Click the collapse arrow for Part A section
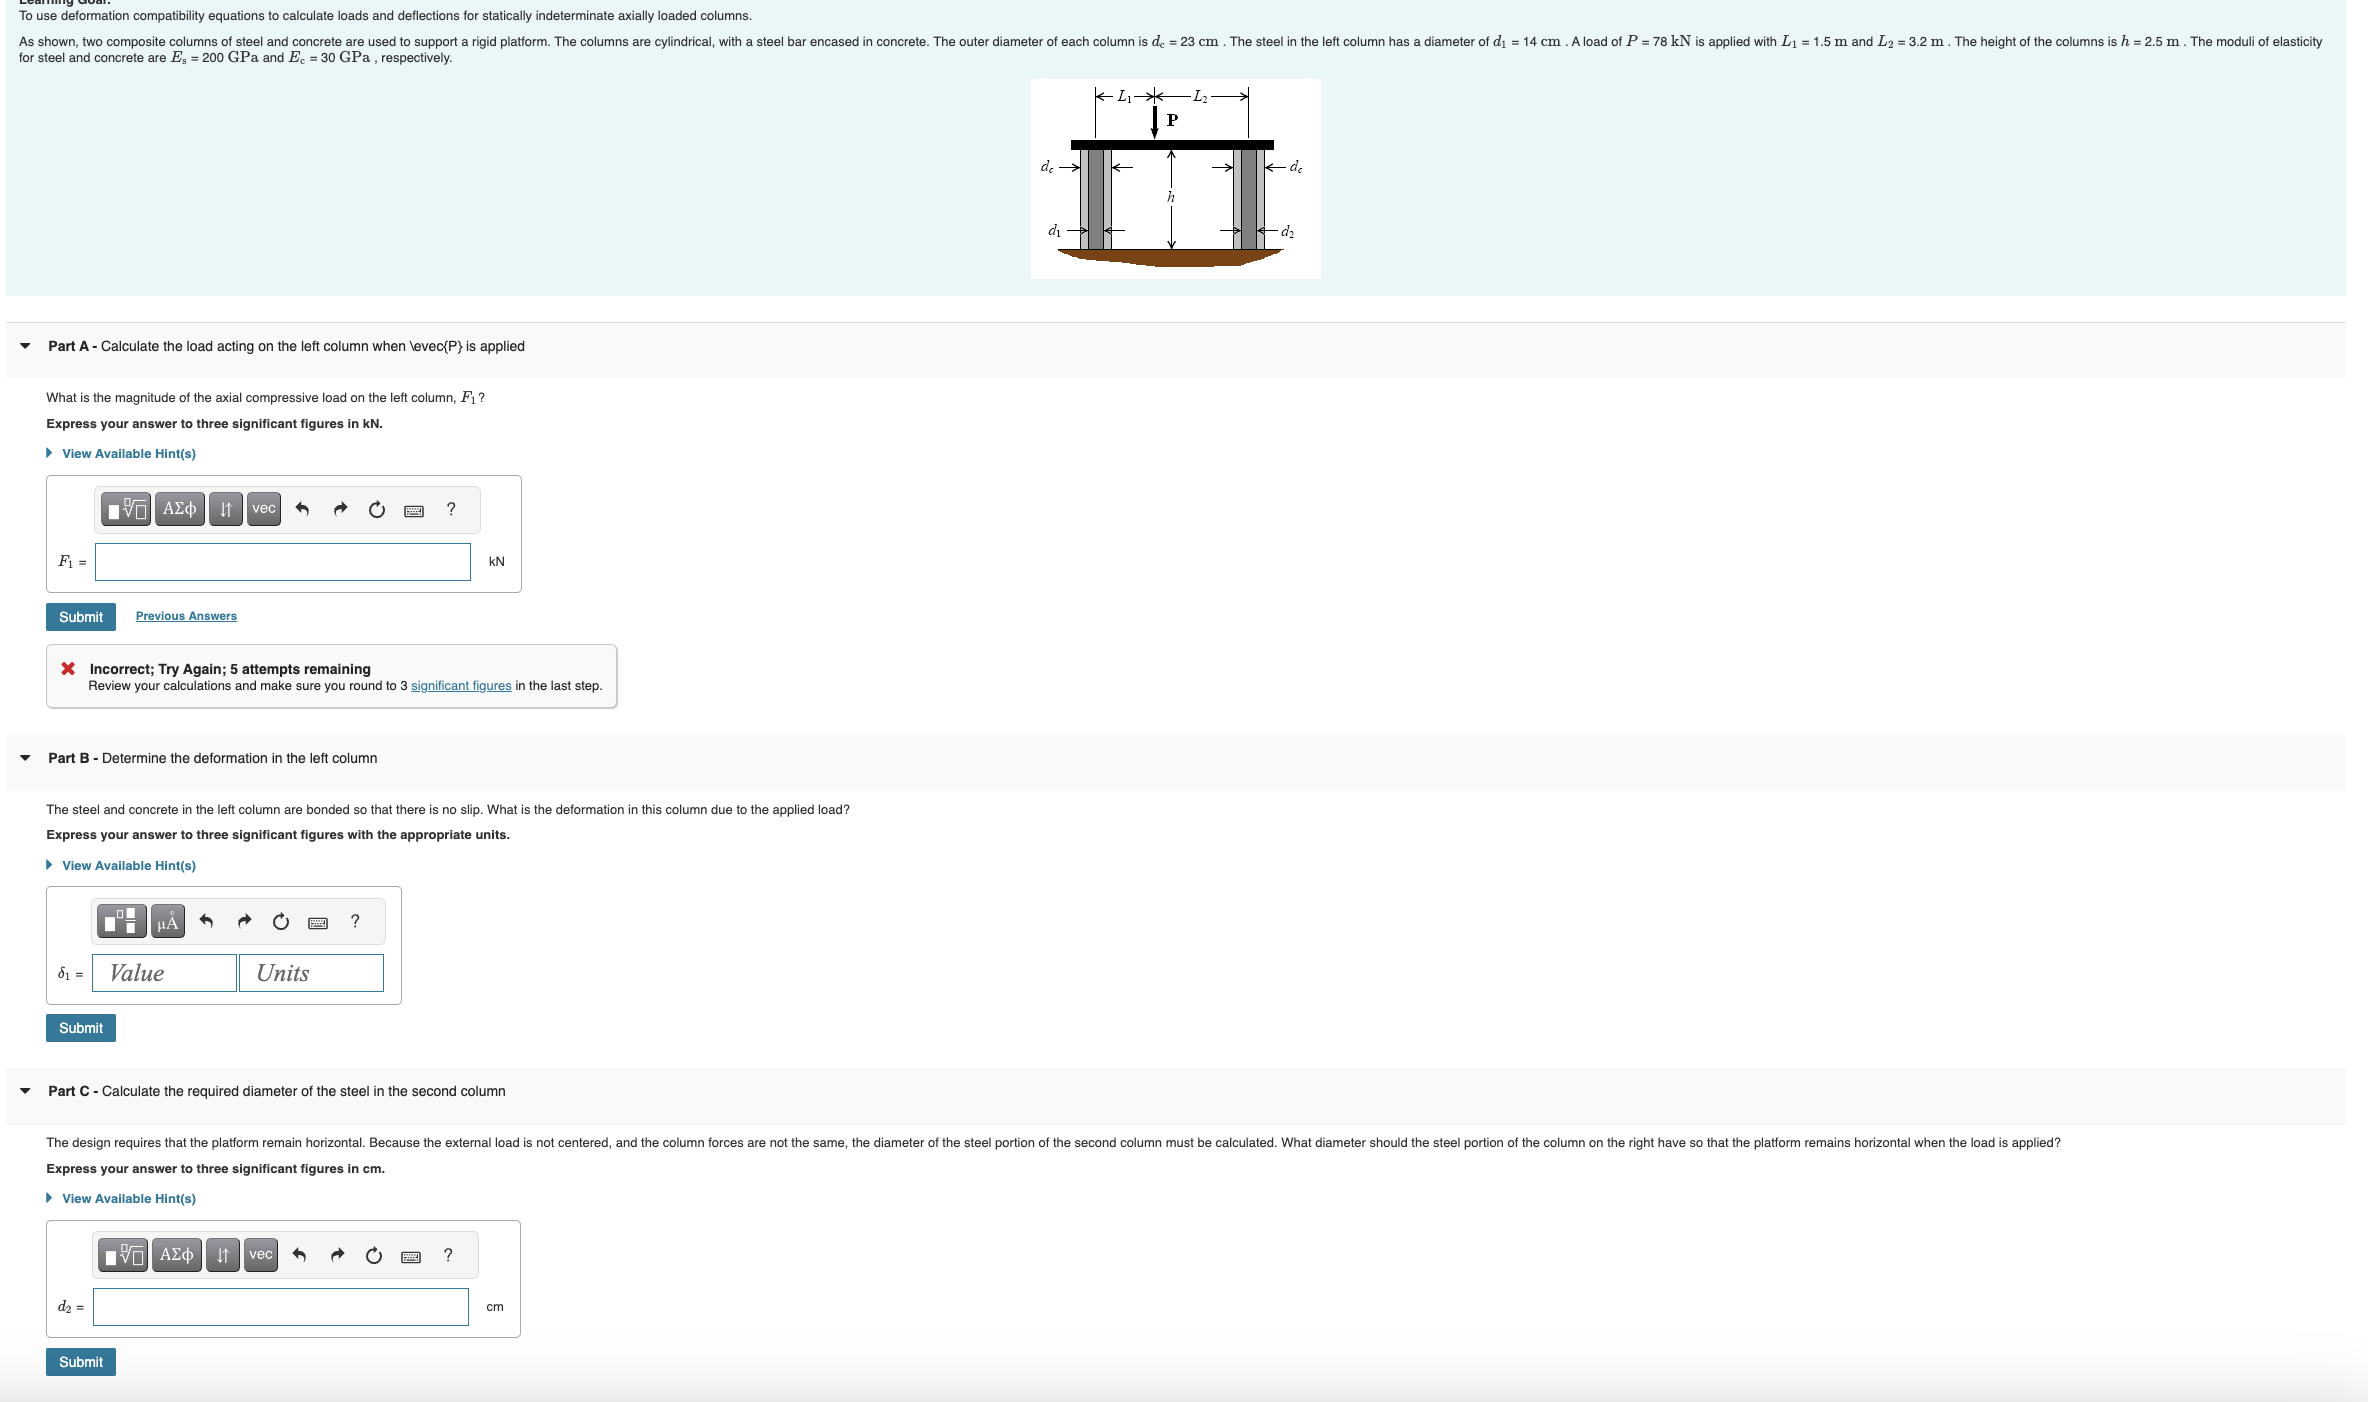Screen dimensions: 2368x1402 [x=22, y=345]
